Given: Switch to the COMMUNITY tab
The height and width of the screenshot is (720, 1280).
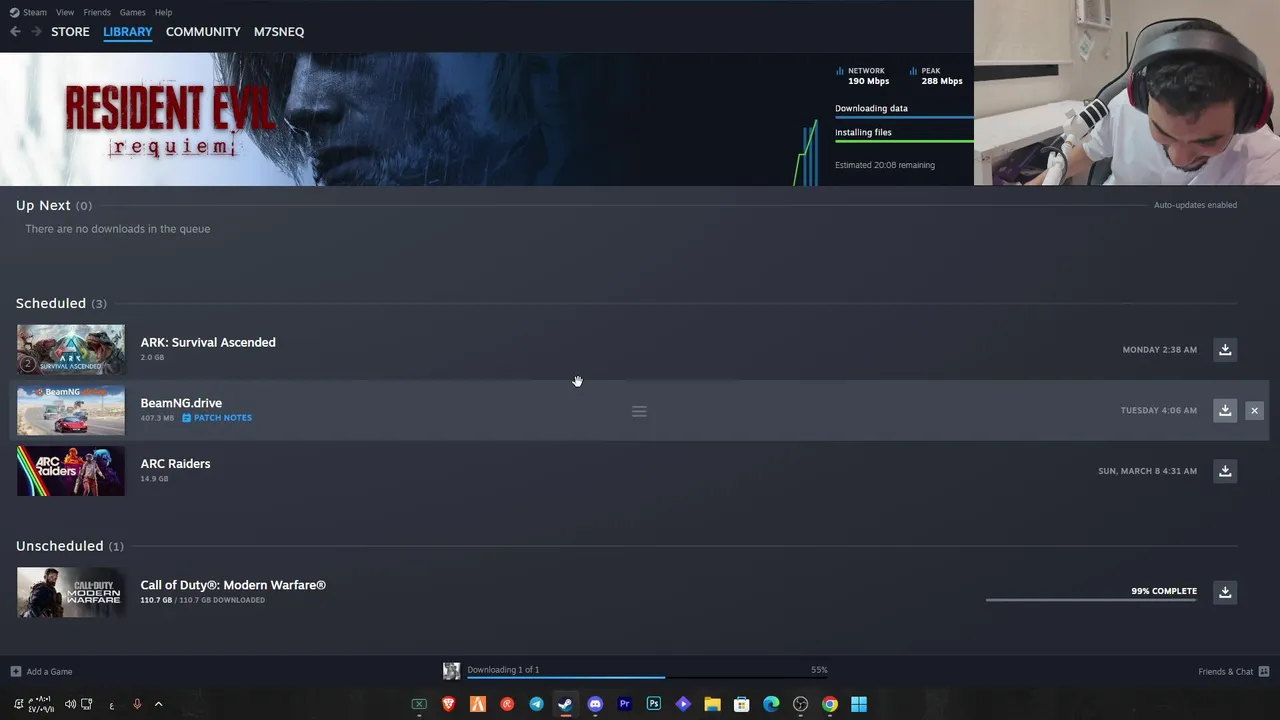Looking at the screenshot, I should tap(203, 32).
